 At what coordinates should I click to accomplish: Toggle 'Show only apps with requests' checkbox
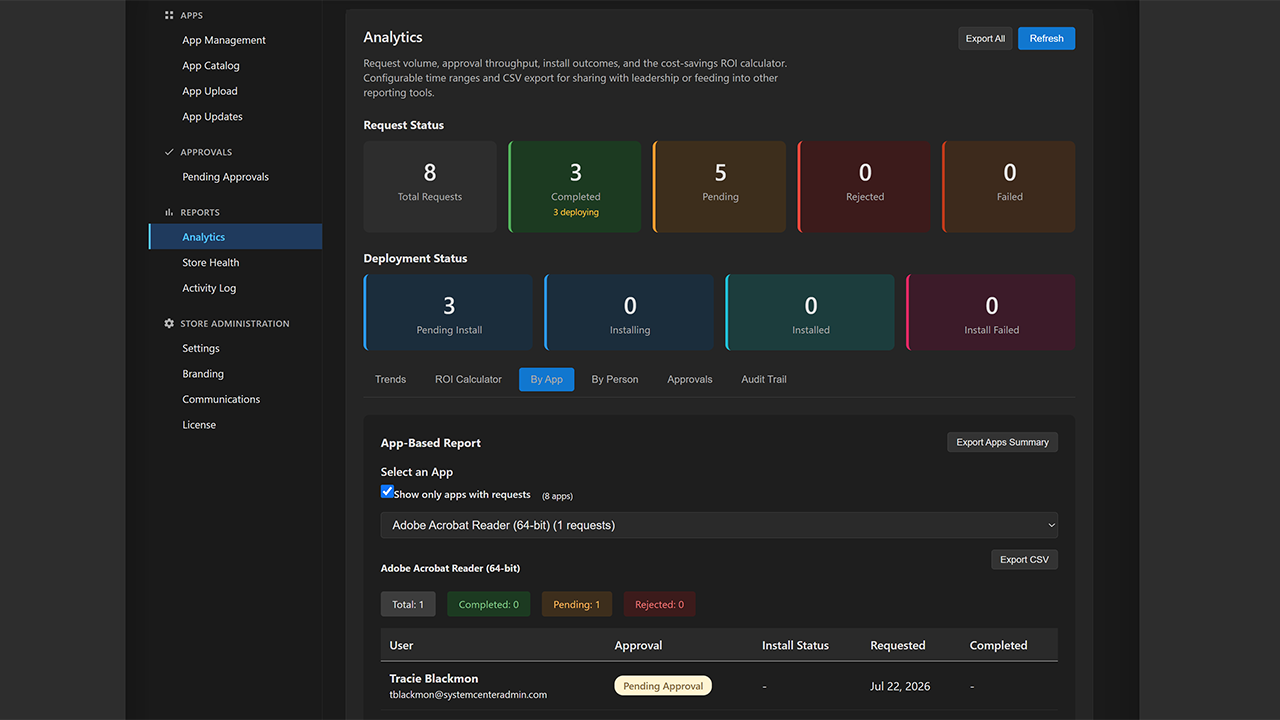point(387,492)
